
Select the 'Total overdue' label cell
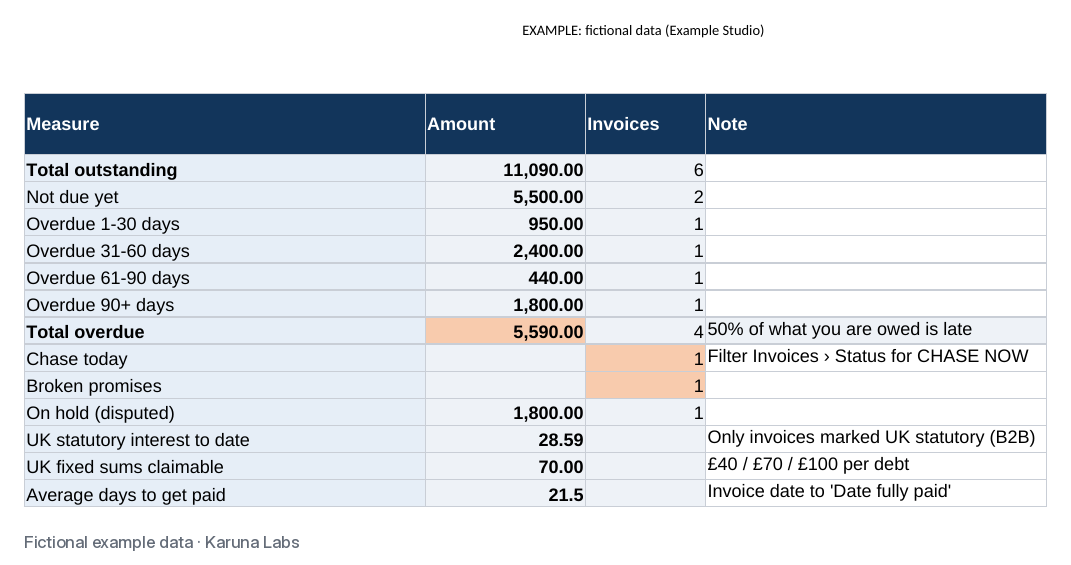click(225, 331)
